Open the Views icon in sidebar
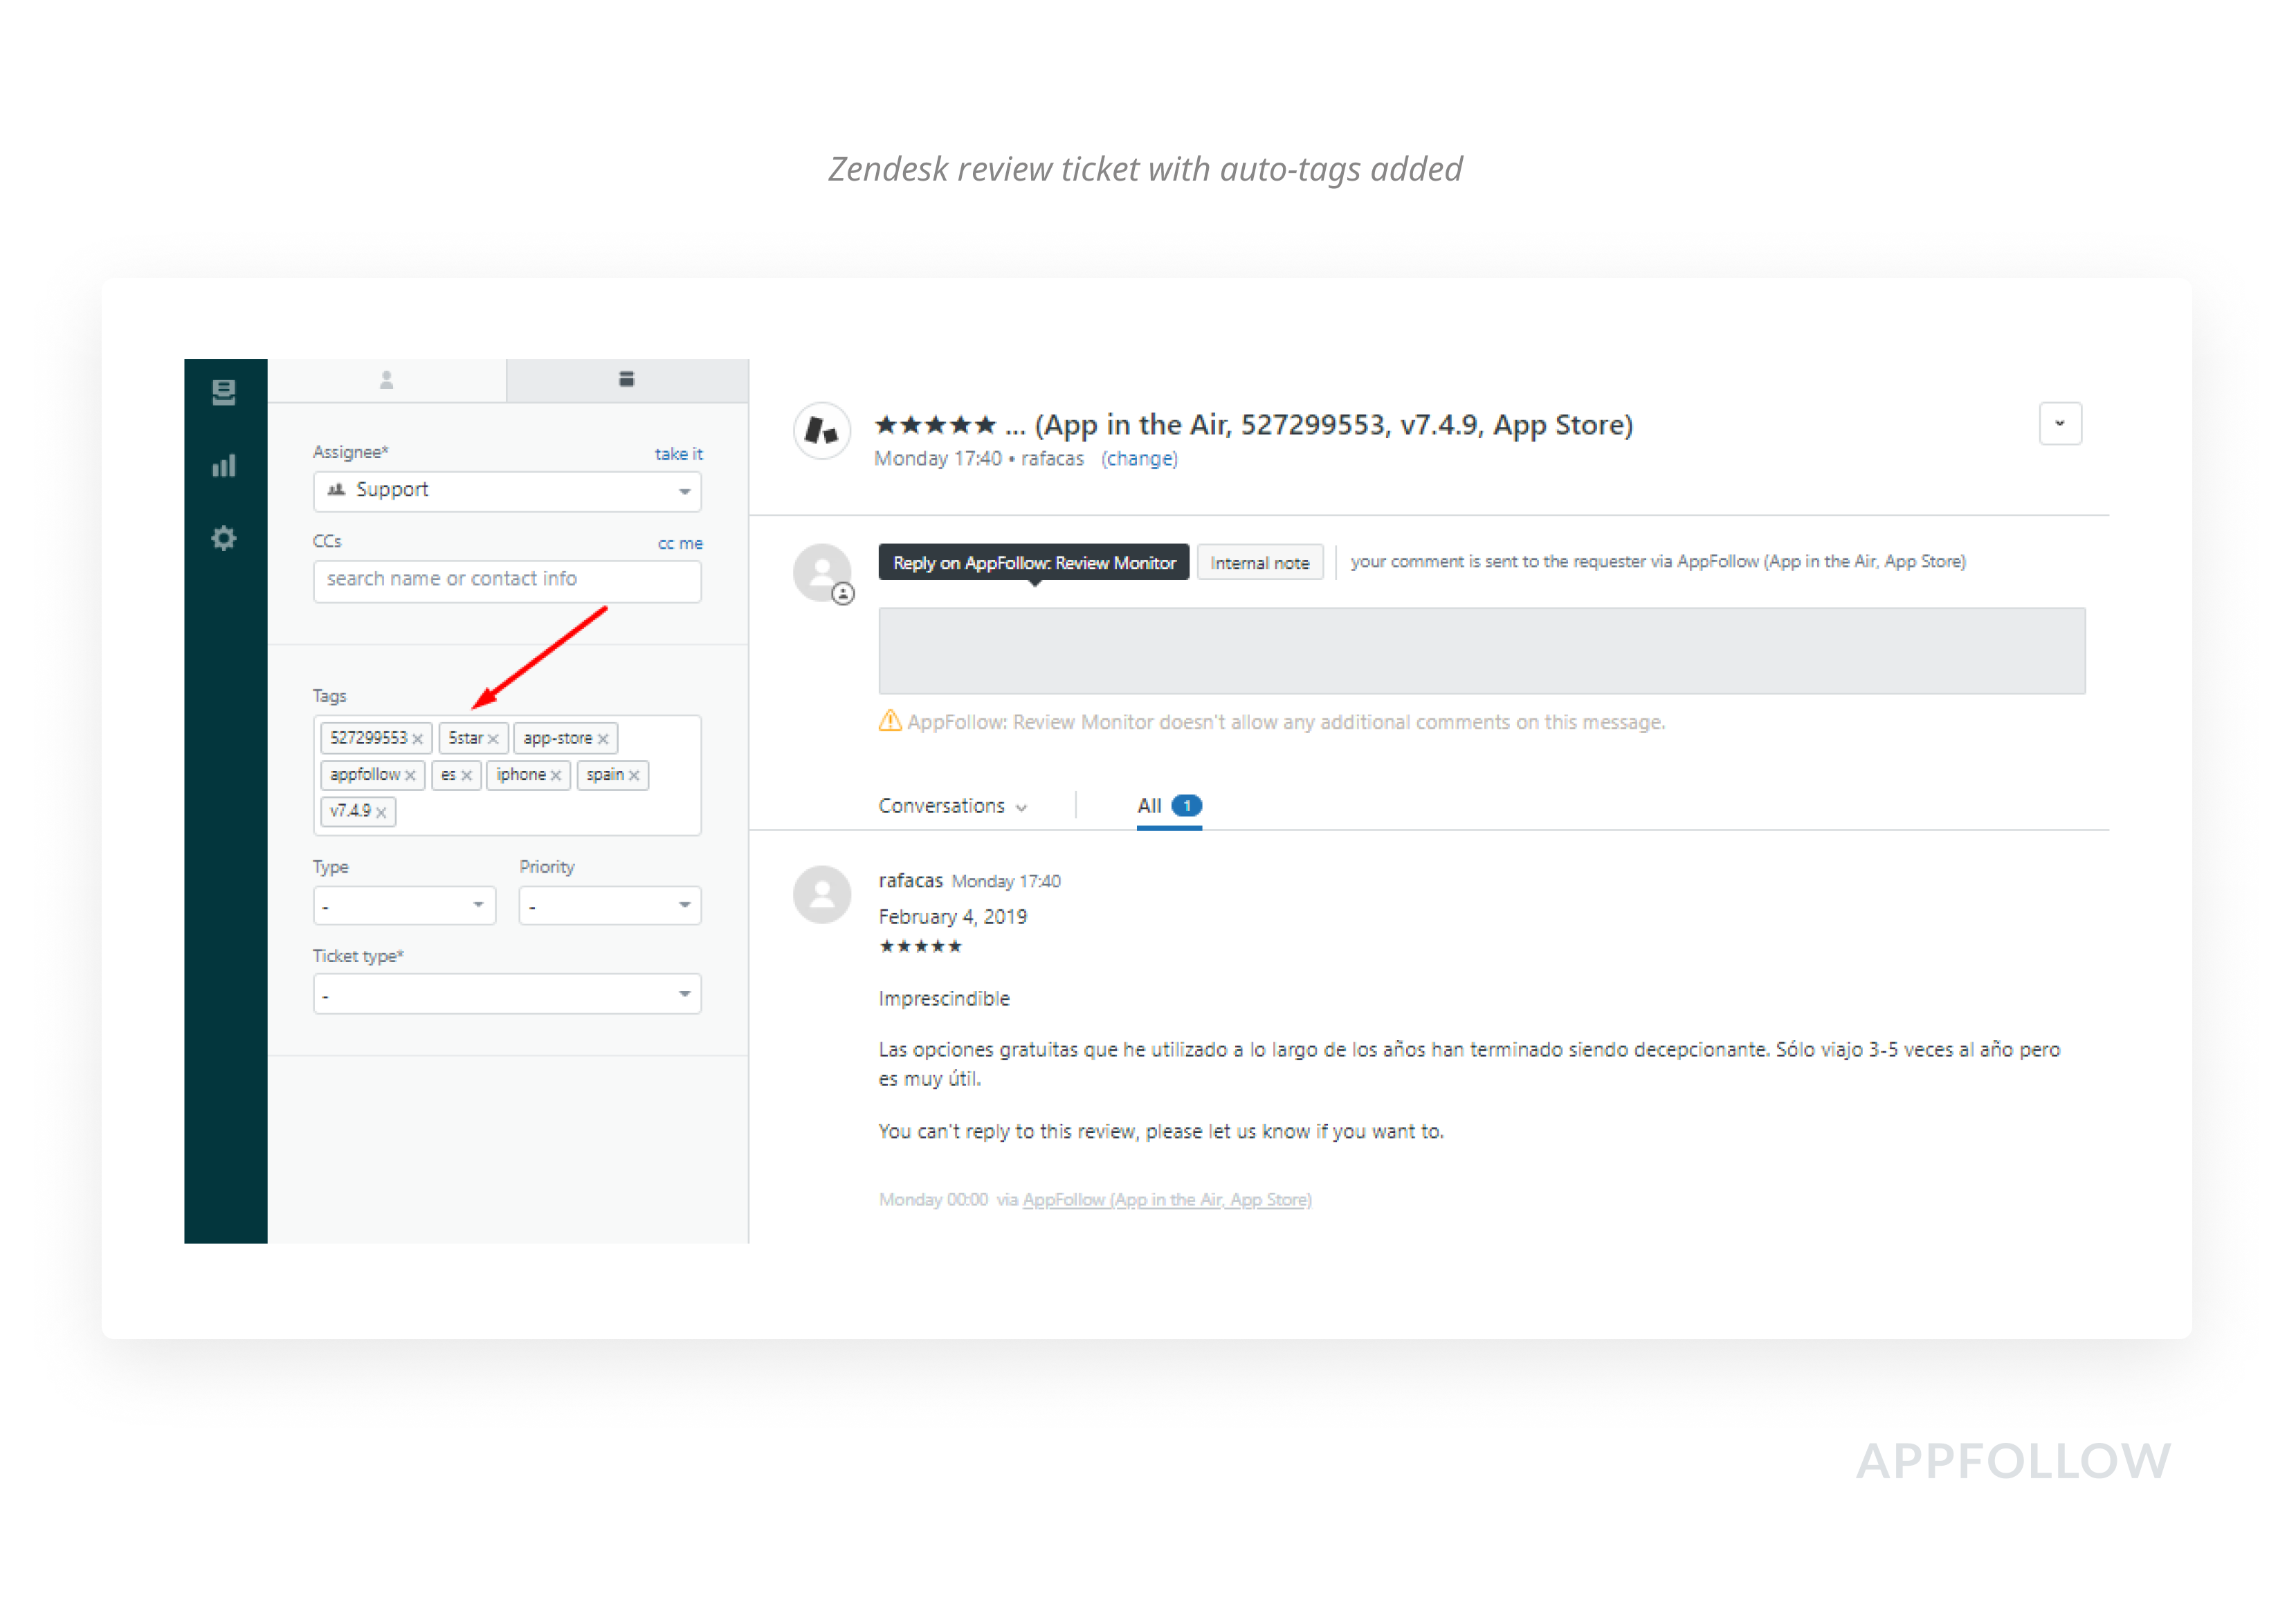 [x=224, y=392]
